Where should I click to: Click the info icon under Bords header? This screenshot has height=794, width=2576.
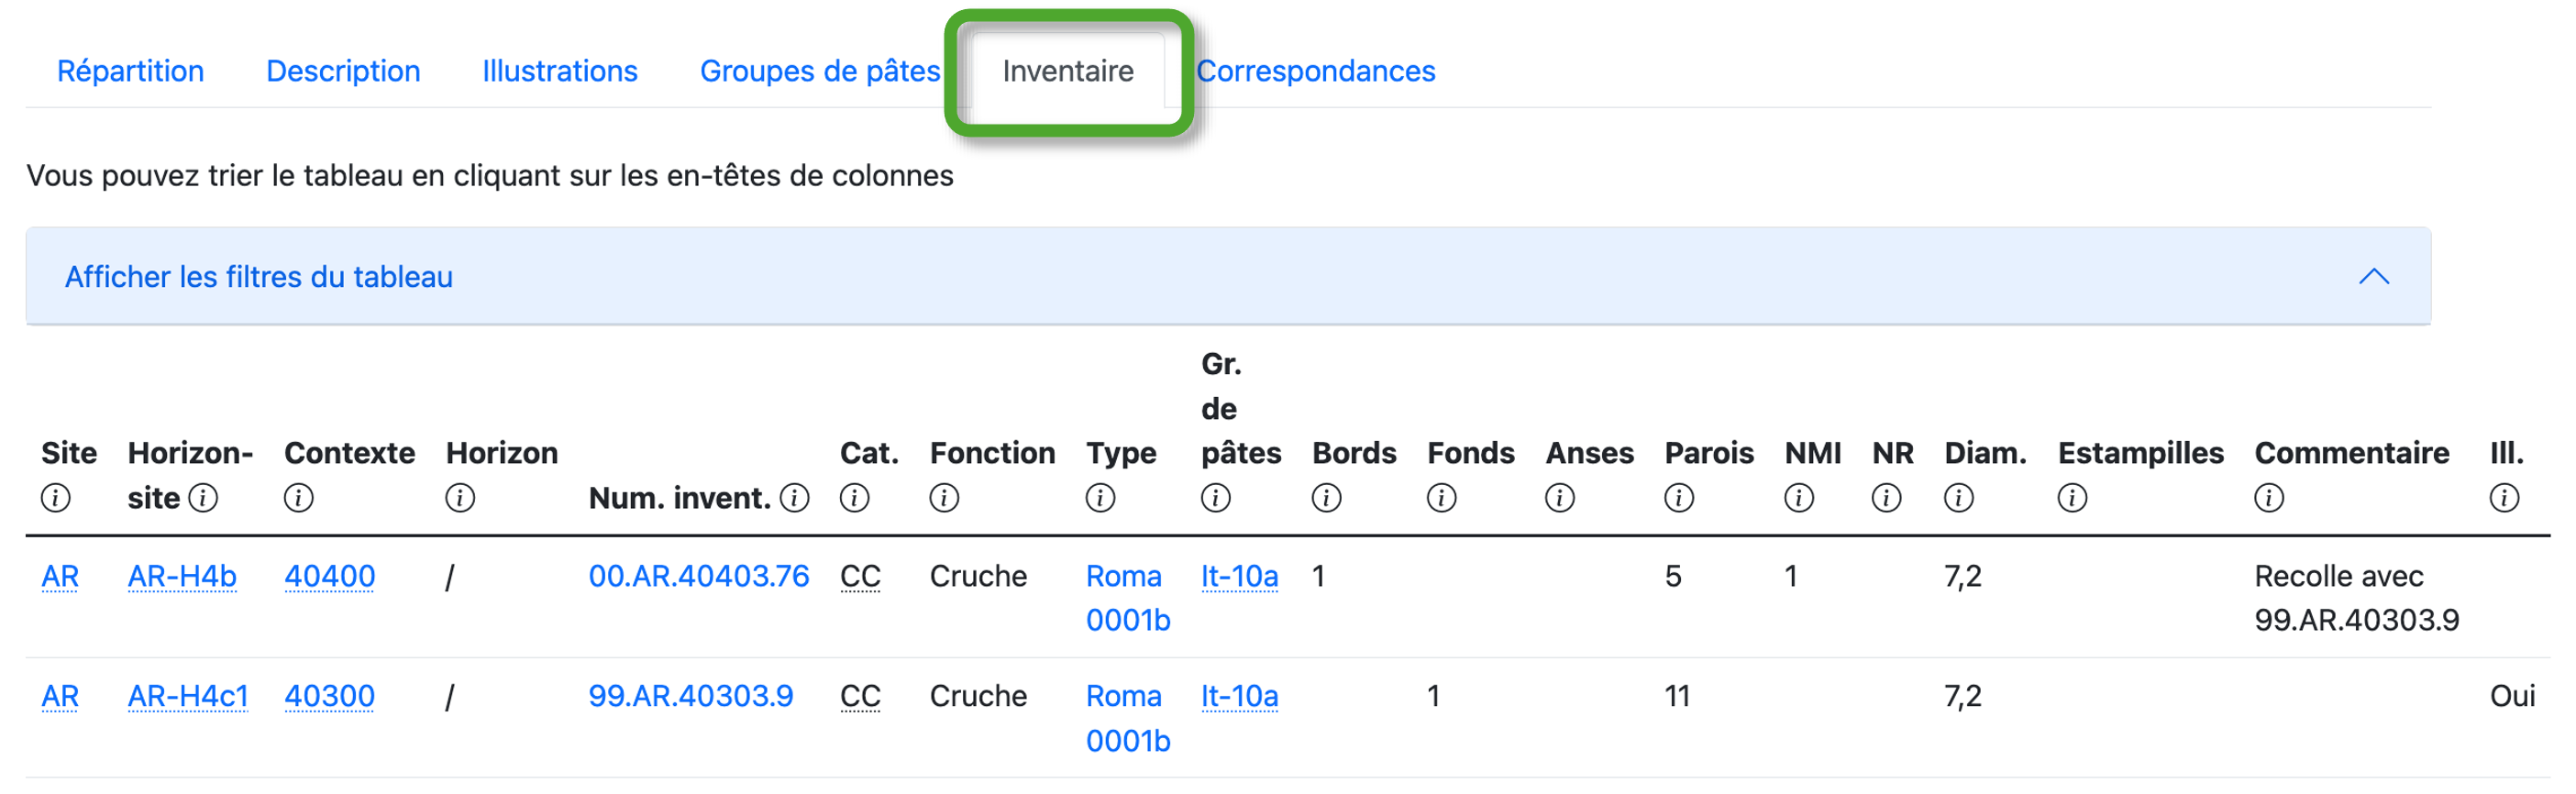1326,498
